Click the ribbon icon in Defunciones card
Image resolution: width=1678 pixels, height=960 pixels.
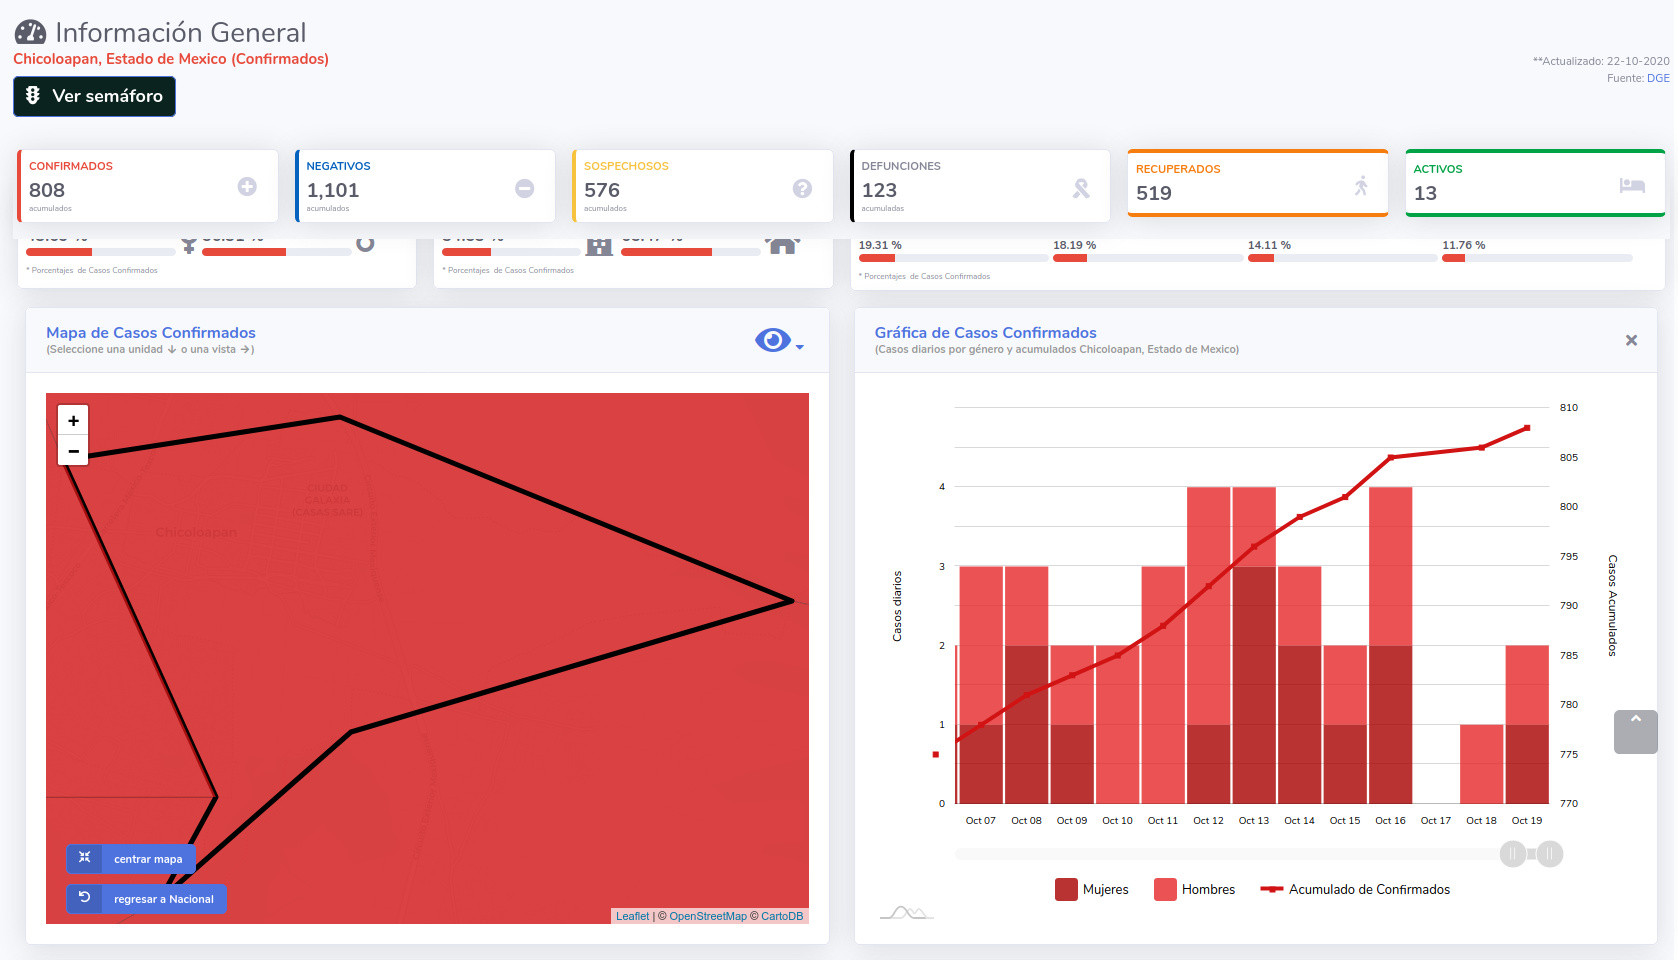point(1081,188)
